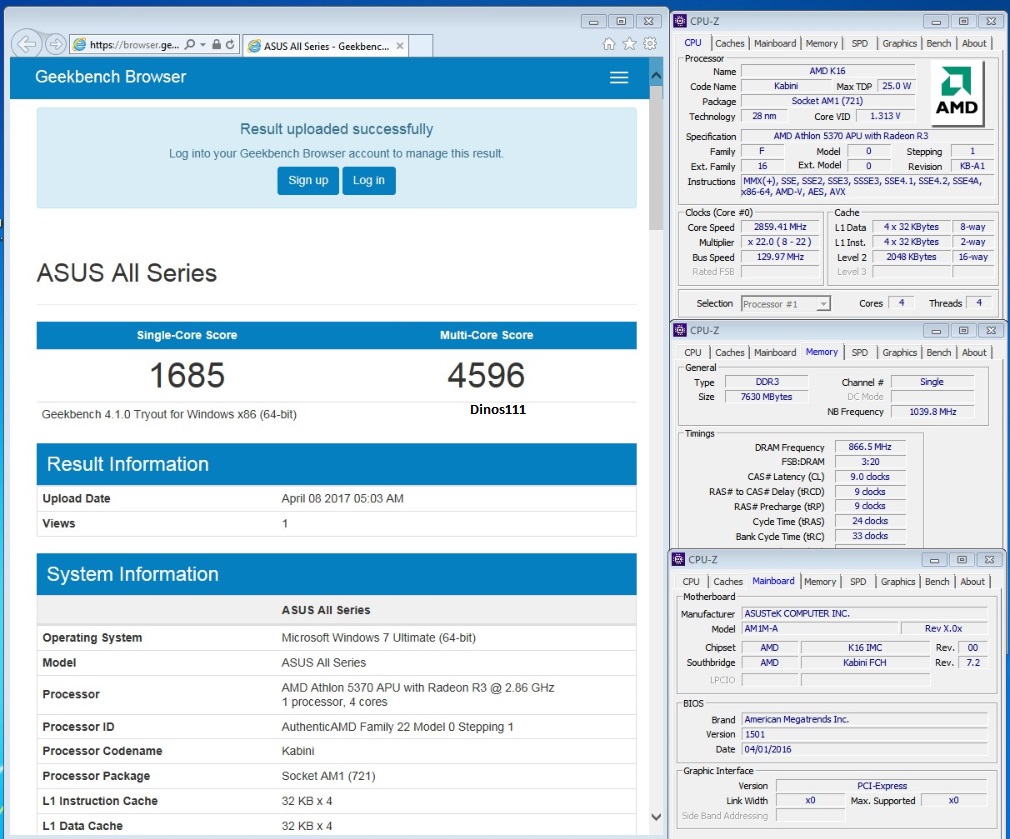1010x839 pixels.
Task: Open Graphics tab in top CPU-Z window
Action: pyautogui.click(x=899, y=43)
